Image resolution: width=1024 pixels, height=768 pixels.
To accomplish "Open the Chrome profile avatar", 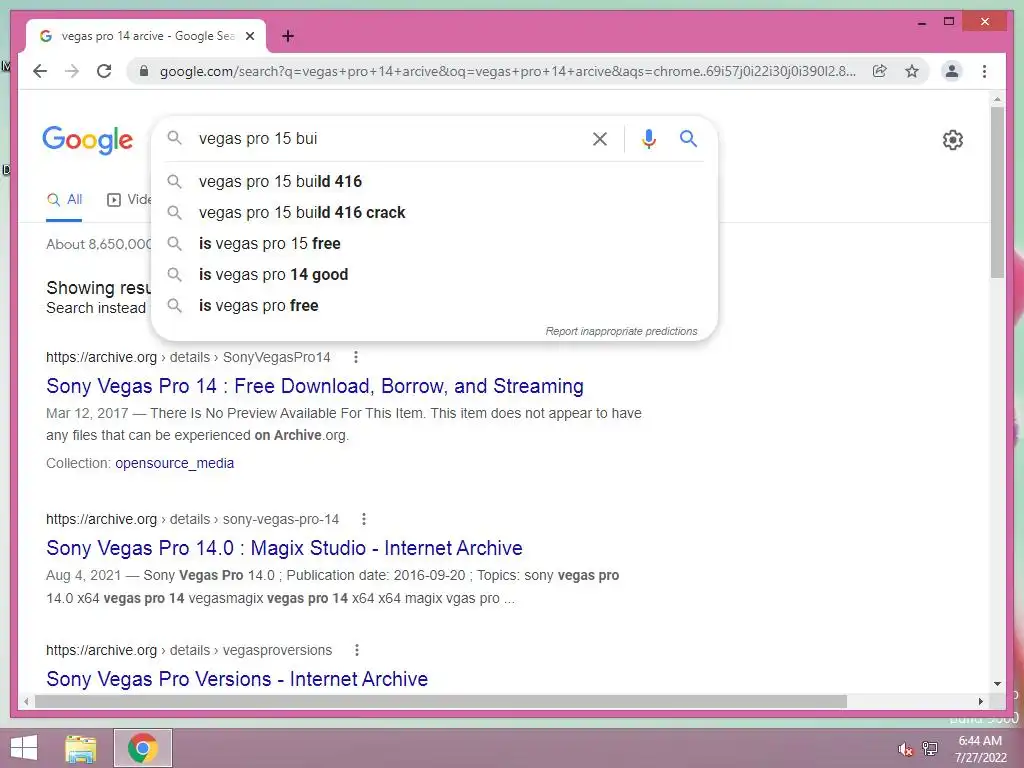I will coord(952,71).
